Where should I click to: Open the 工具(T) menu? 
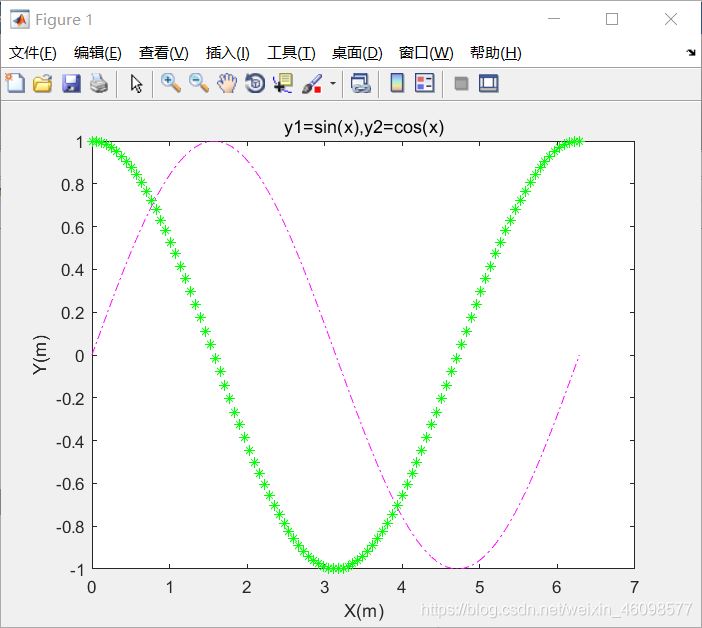291,53
